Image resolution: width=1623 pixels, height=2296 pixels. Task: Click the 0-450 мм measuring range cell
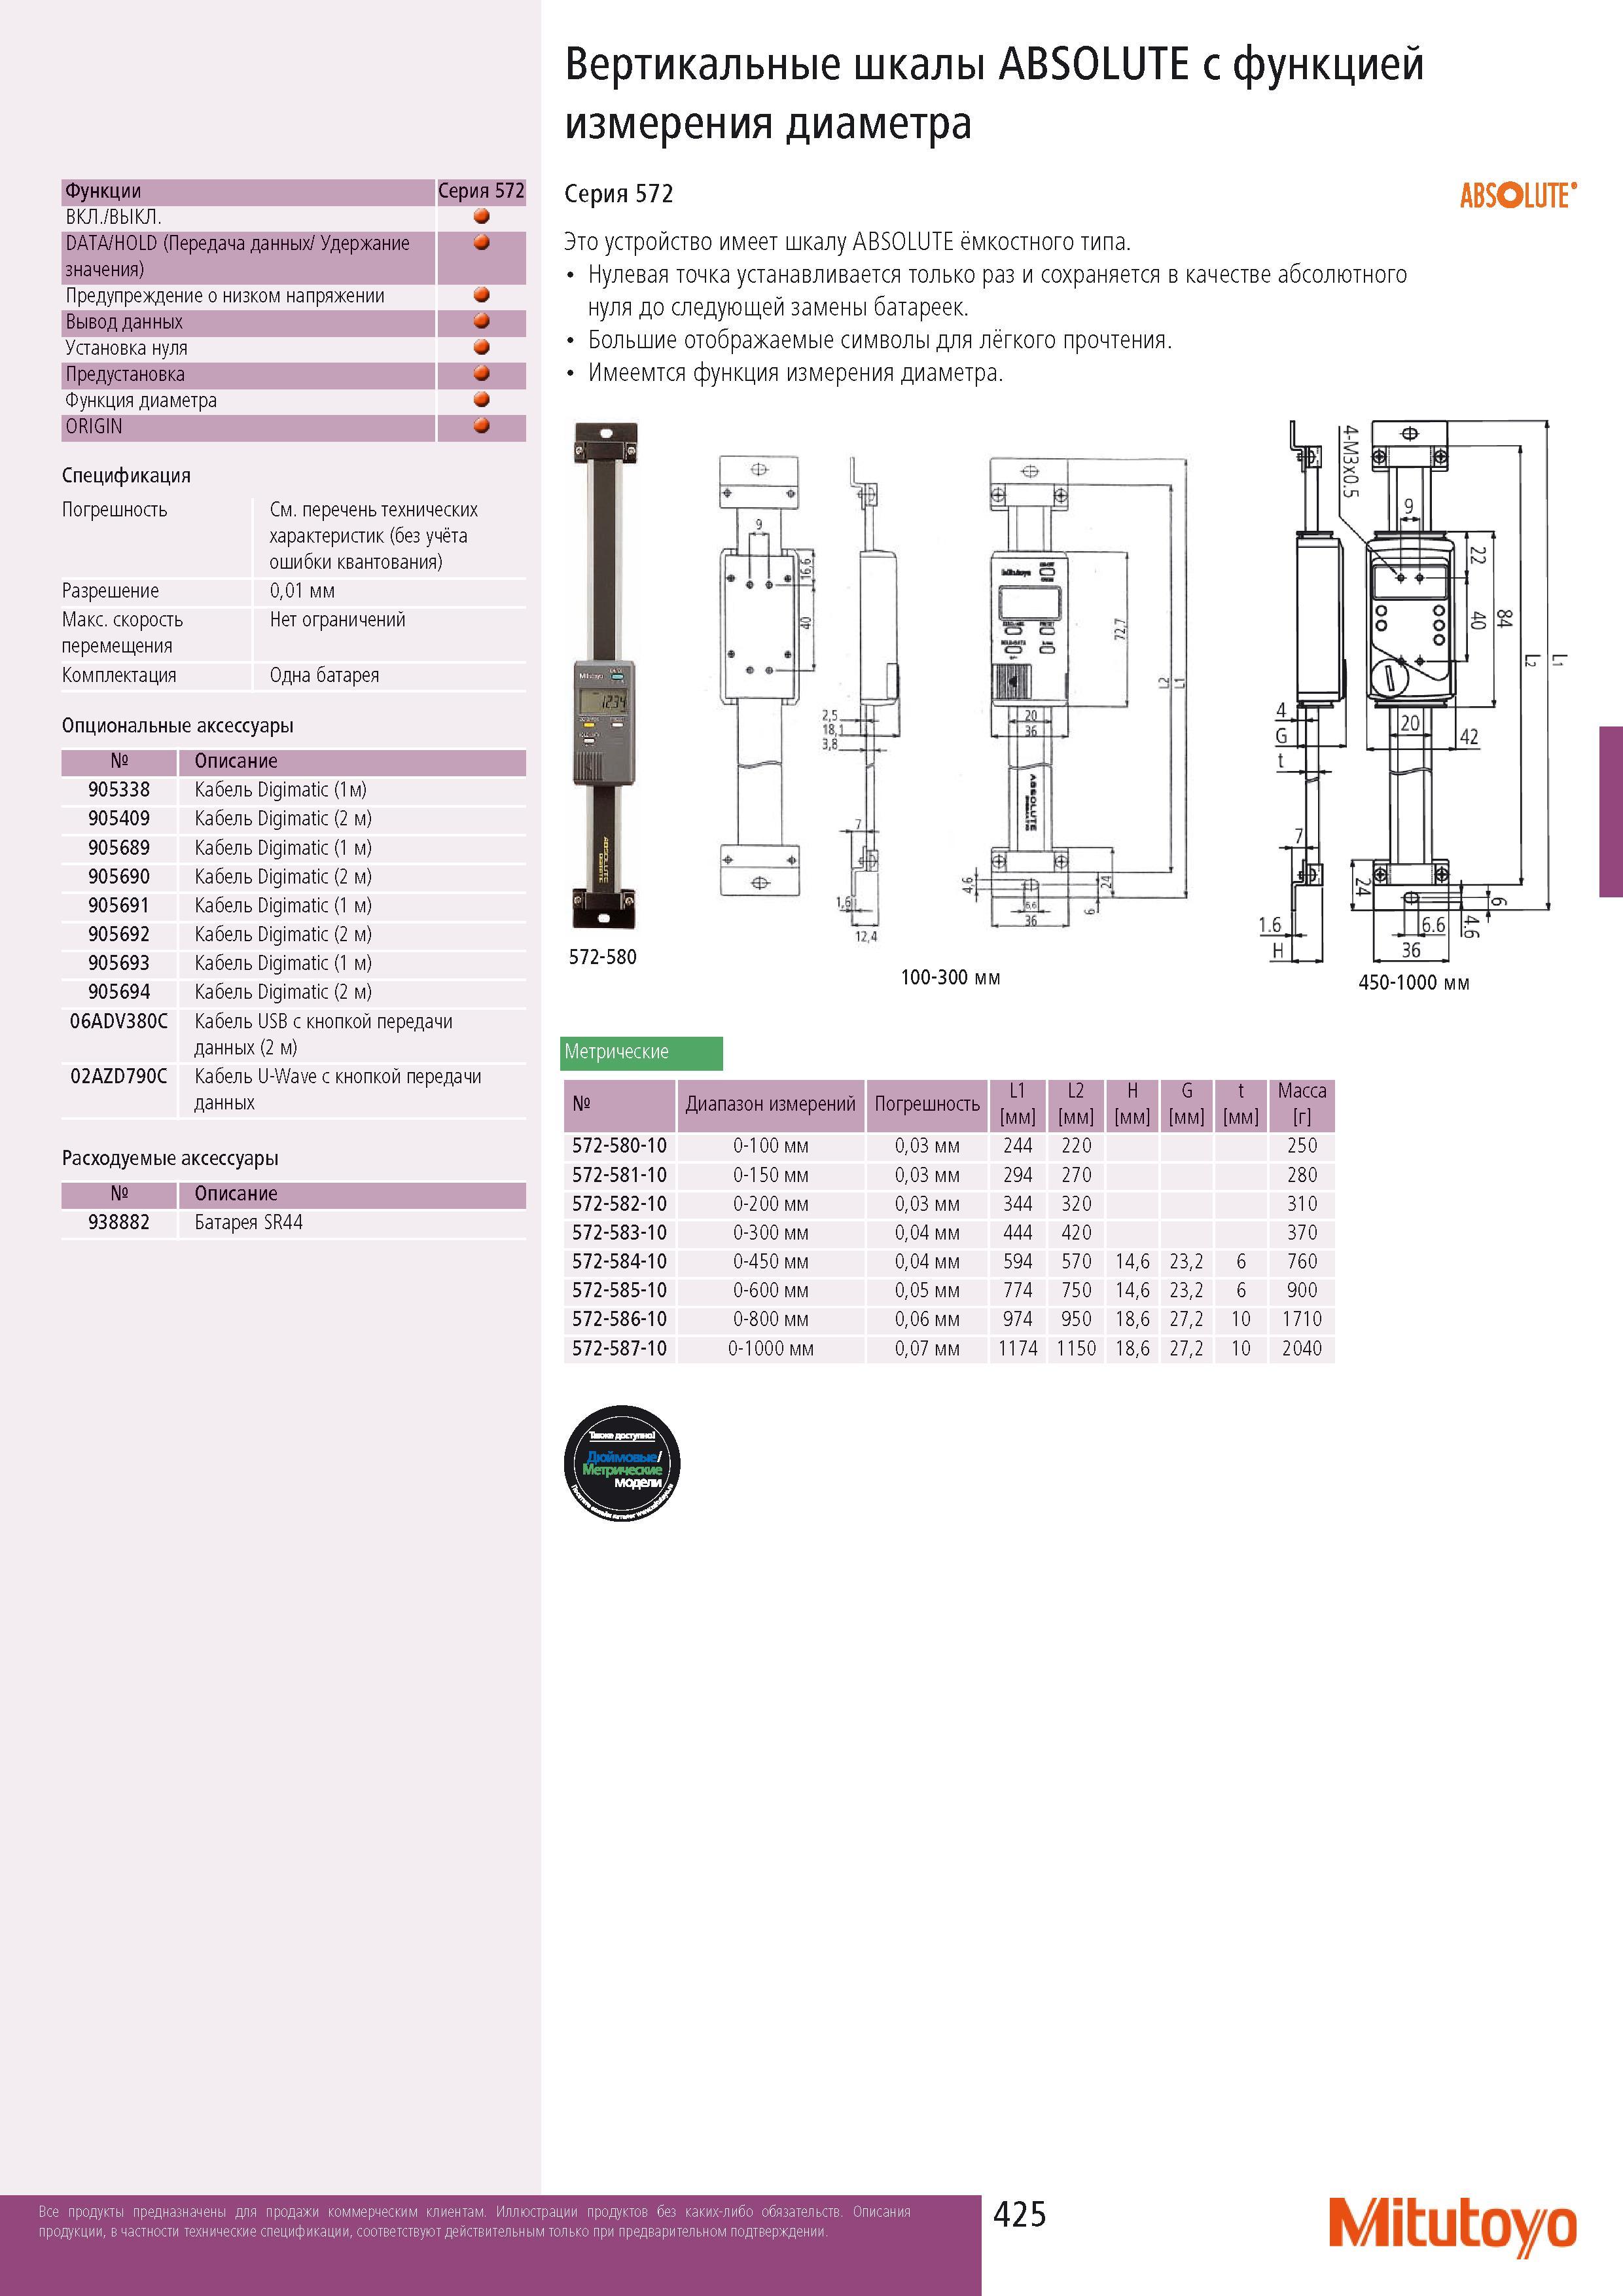pos(771,1262)
